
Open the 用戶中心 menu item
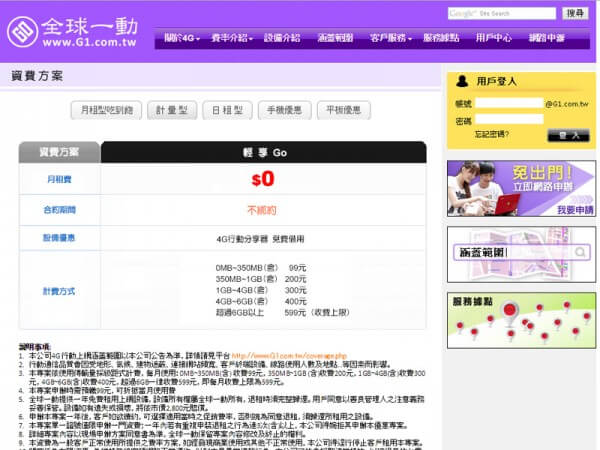click(494, 38)
